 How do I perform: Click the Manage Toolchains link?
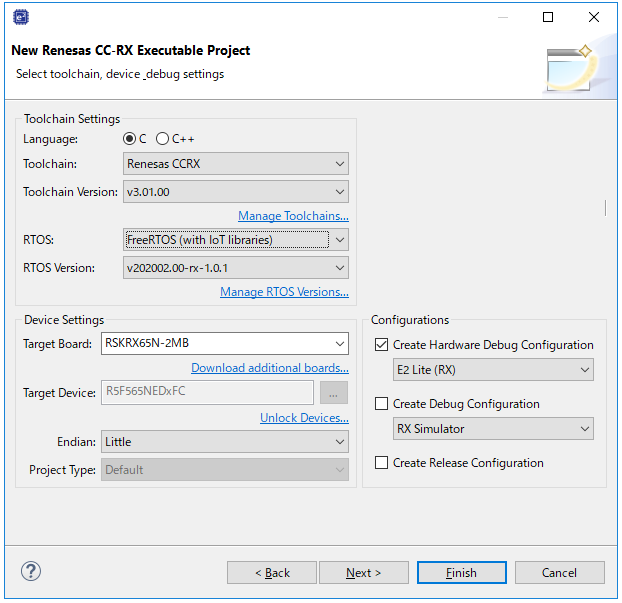[293, 216]
